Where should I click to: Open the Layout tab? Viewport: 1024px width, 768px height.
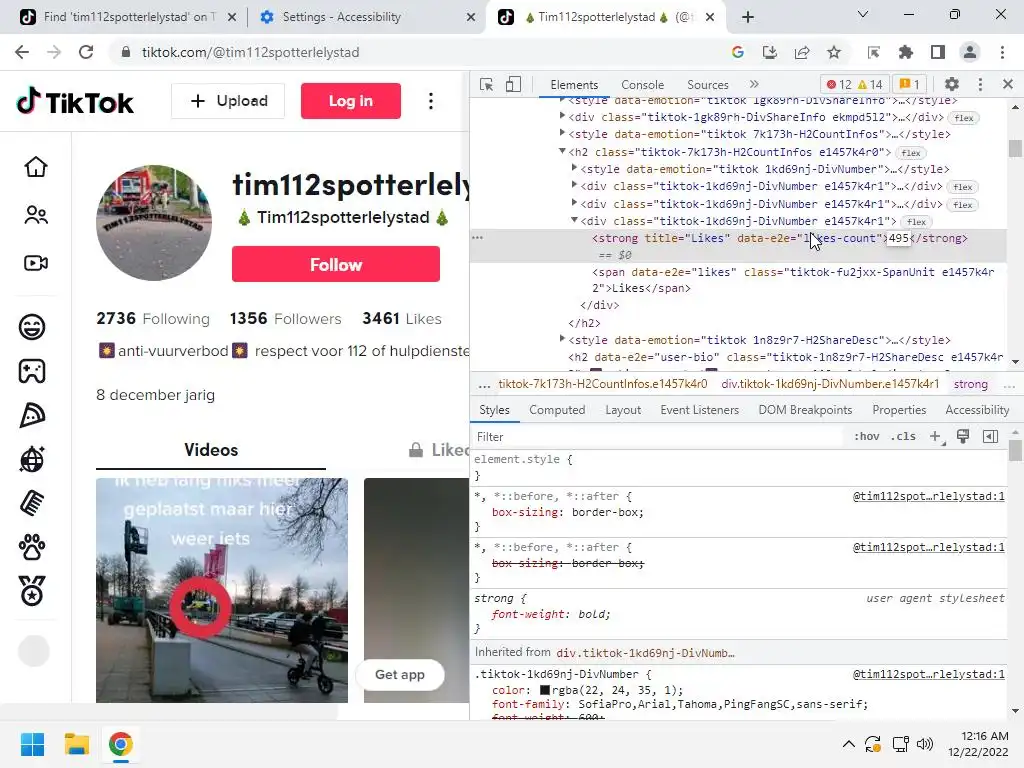623,410
